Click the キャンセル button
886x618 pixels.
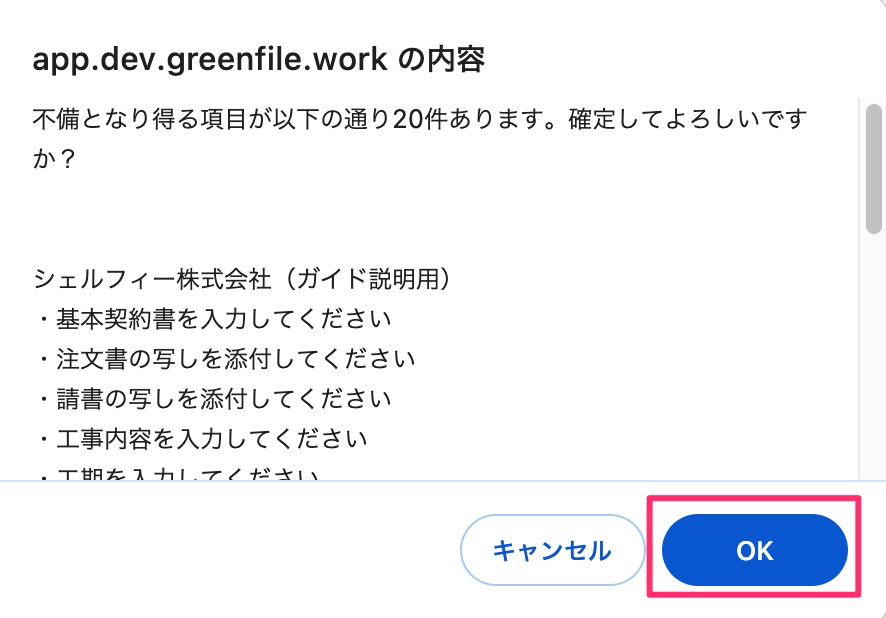pos(553,550)
